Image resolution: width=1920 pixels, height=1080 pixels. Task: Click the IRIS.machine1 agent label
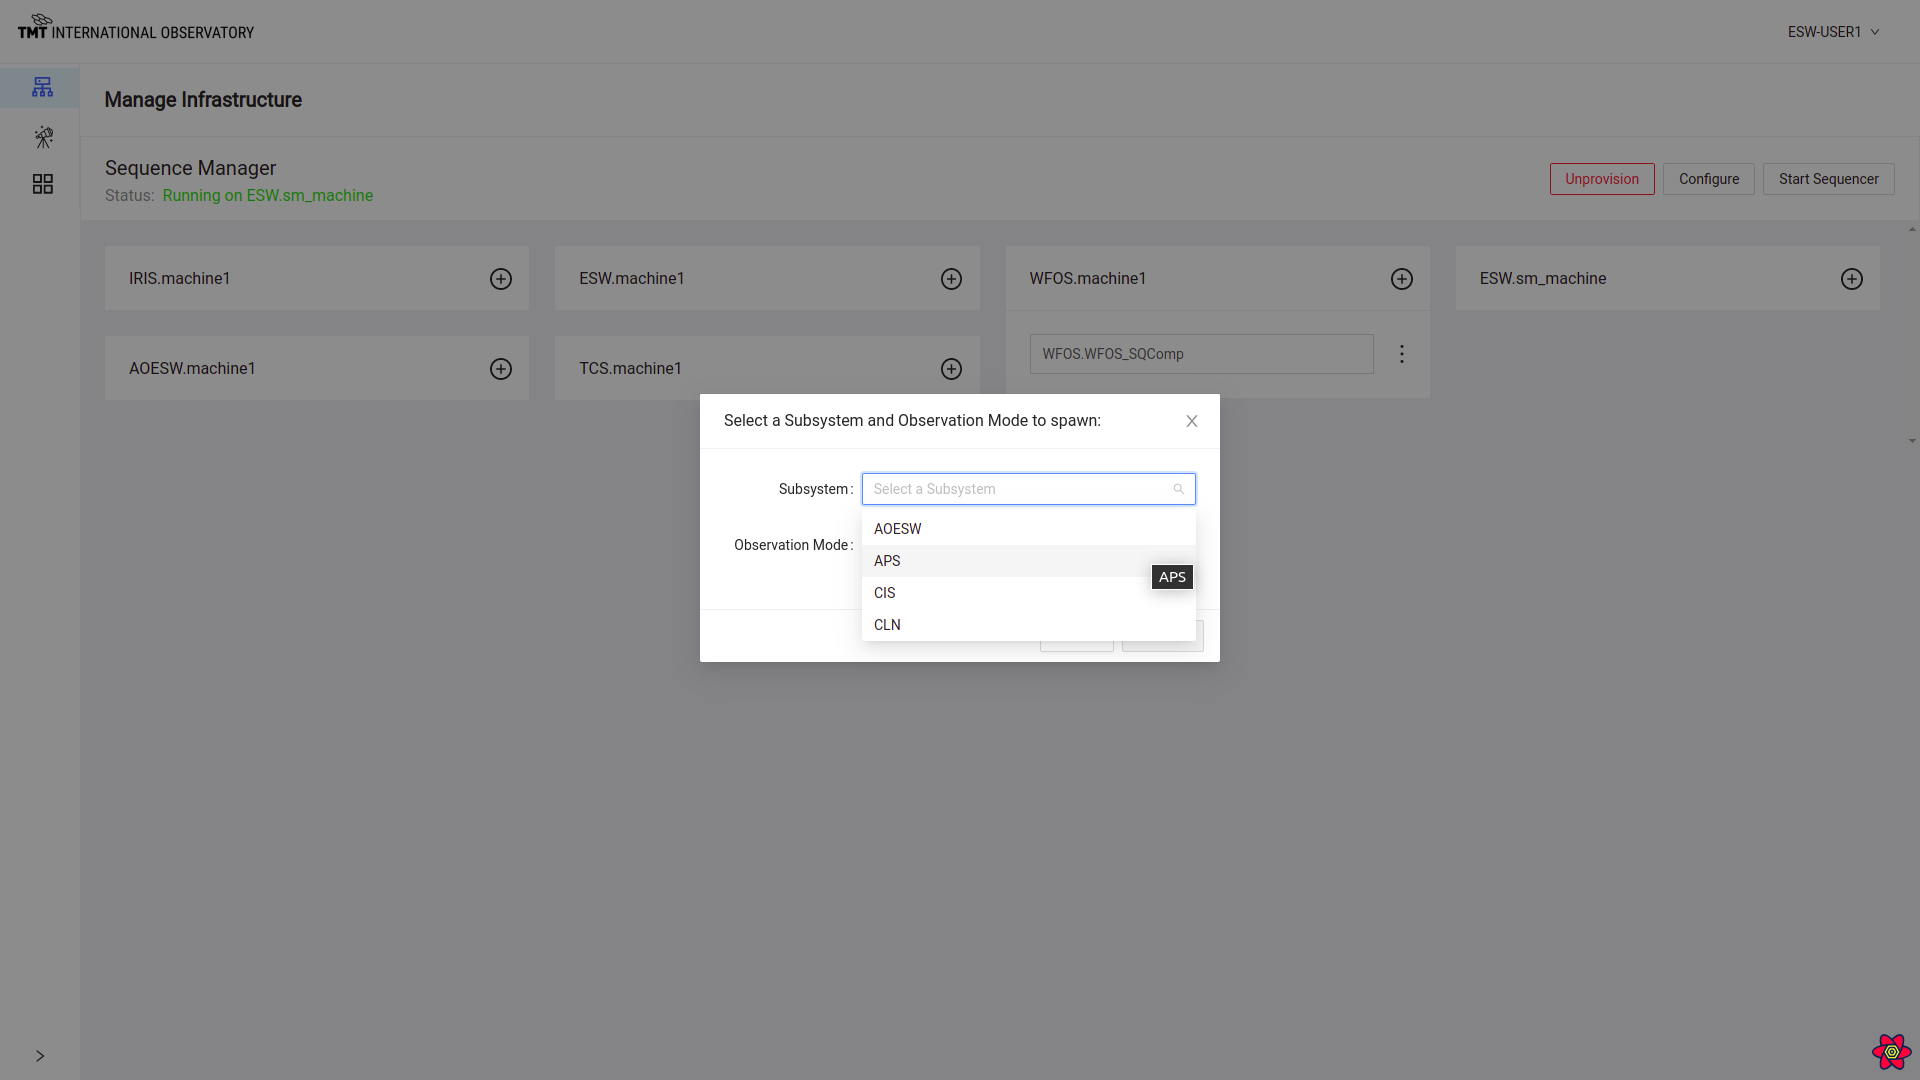tap(180, 279)
